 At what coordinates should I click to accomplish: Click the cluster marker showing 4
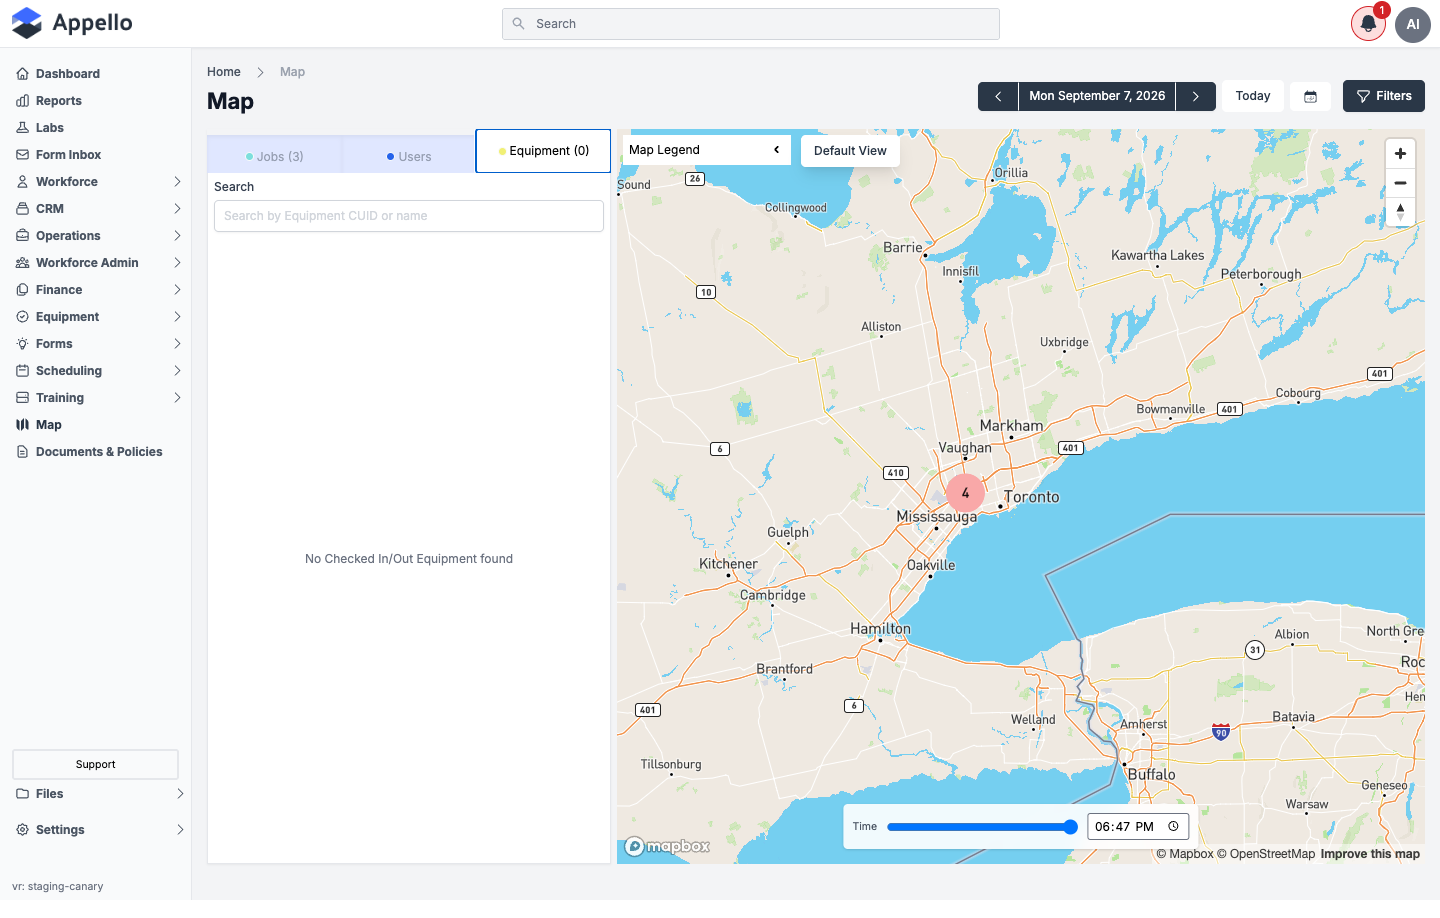point(965,493)
